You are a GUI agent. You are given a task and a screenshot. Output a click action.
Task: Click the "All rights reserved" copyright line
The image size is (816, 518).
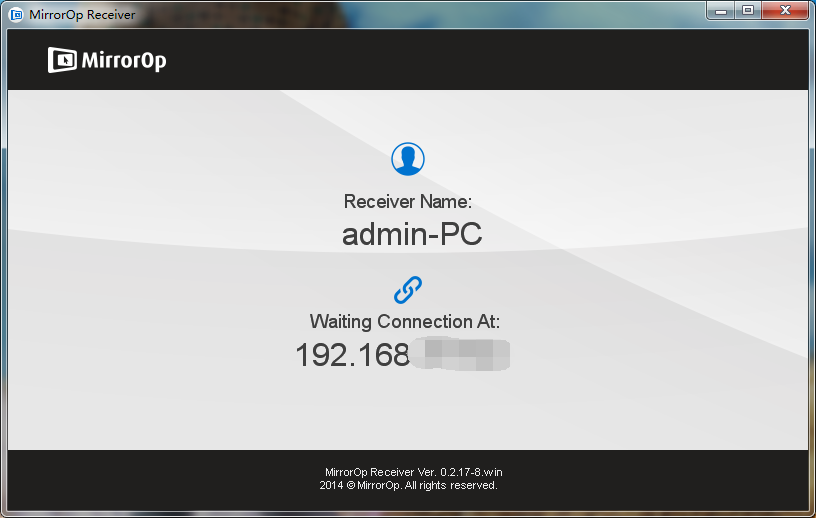pyautogui.click(x=408, y=485)
